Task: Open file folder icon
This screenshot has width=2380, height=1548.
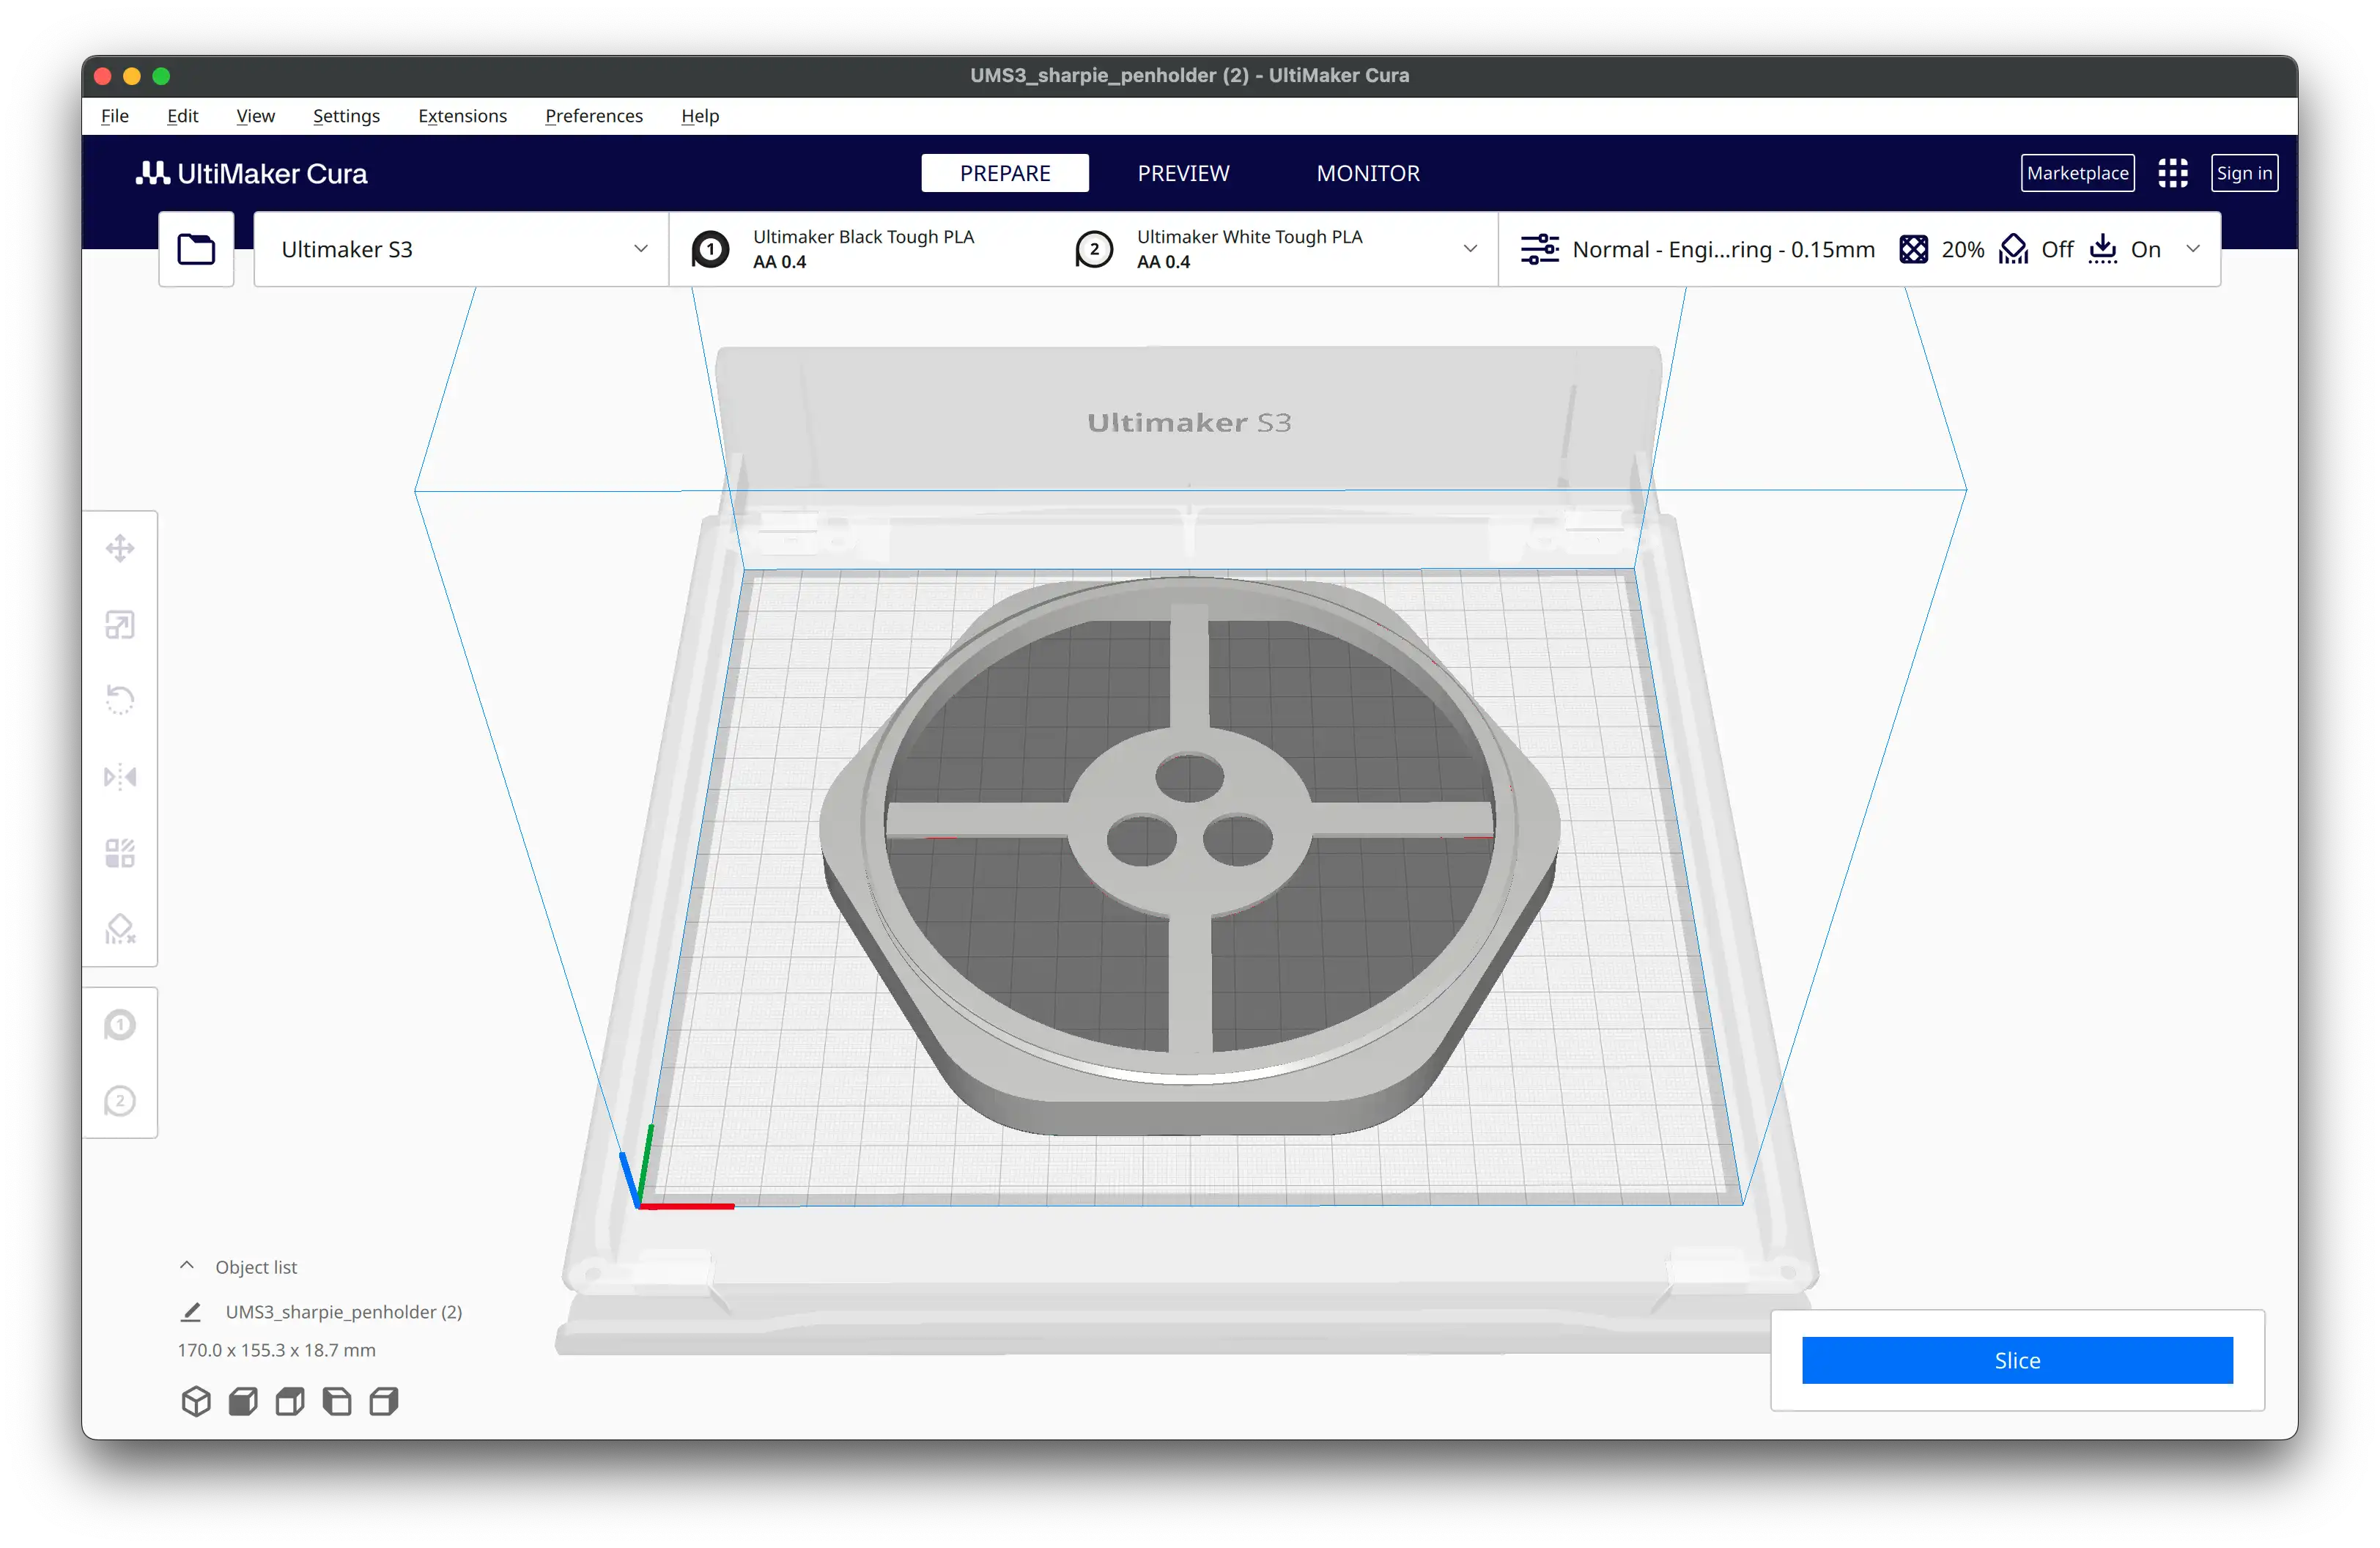Action: 196,249
